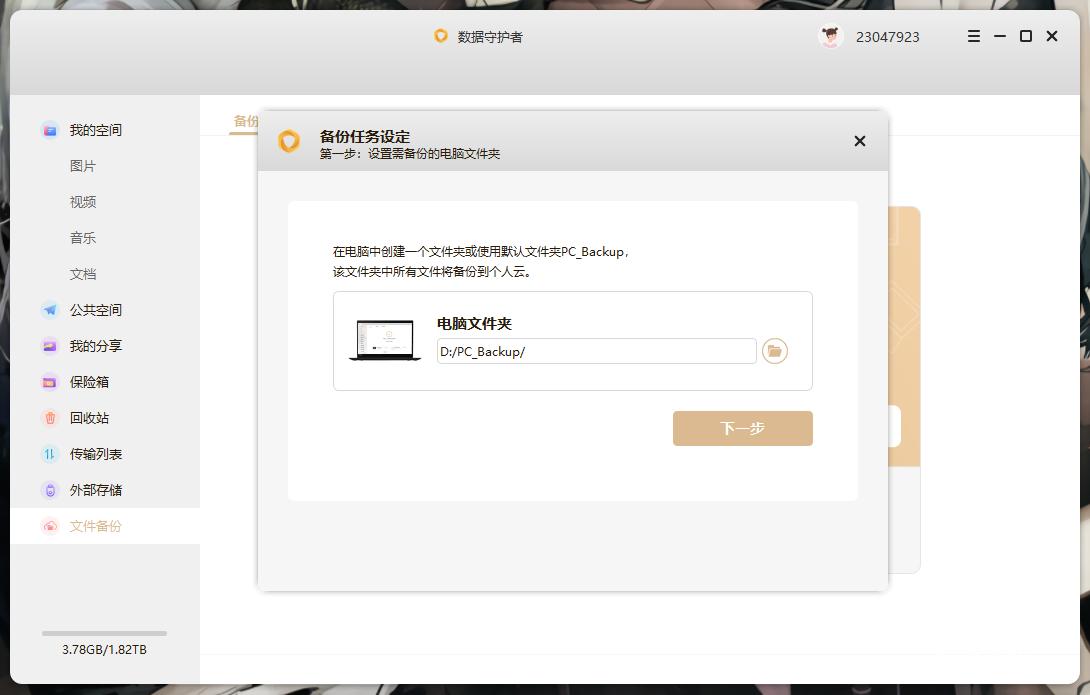Select the 公共空间 paper-plane icon

pos(49,310)
